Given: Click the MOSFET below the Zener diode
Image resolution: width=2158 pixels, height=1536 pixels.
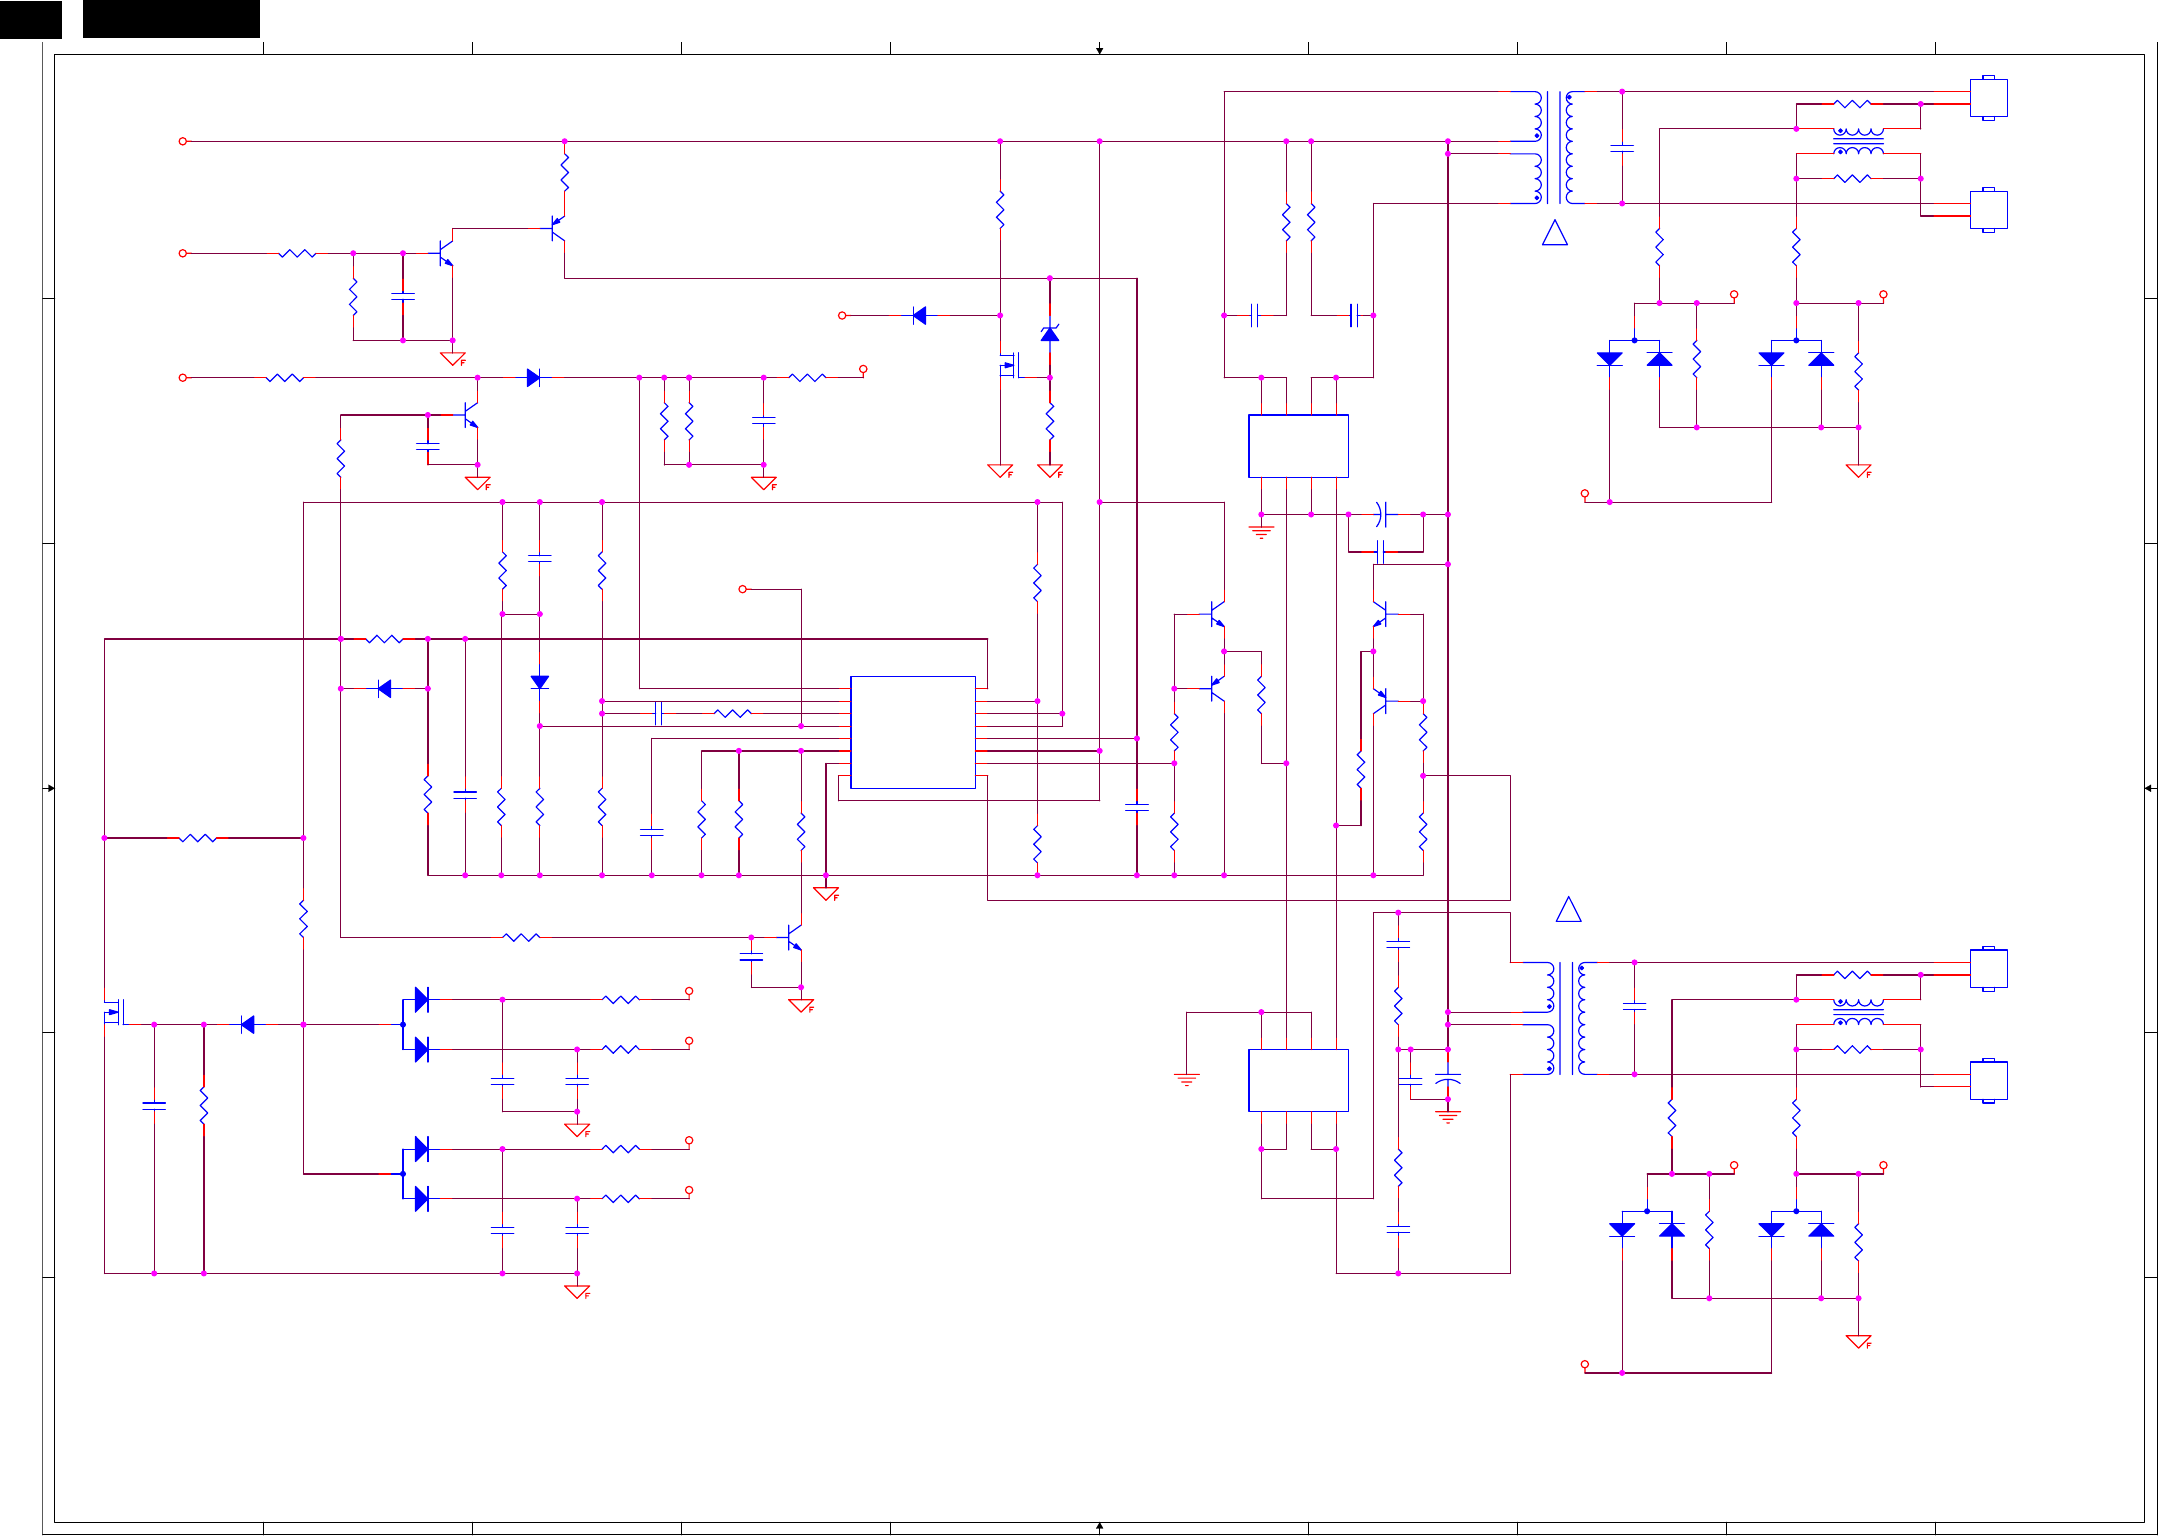Looking at the screenshot, I should click(x=1010, y=366).
